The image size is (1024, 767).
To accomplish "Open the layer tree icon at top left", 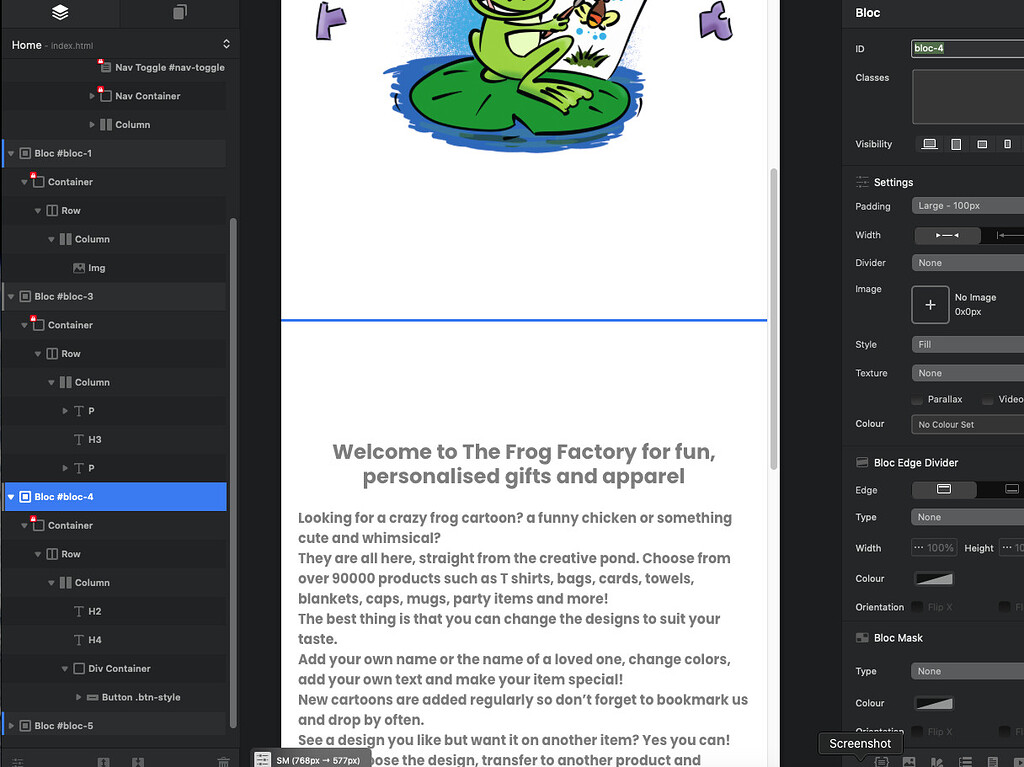I will pyautogui.click(x=58, y=14).
